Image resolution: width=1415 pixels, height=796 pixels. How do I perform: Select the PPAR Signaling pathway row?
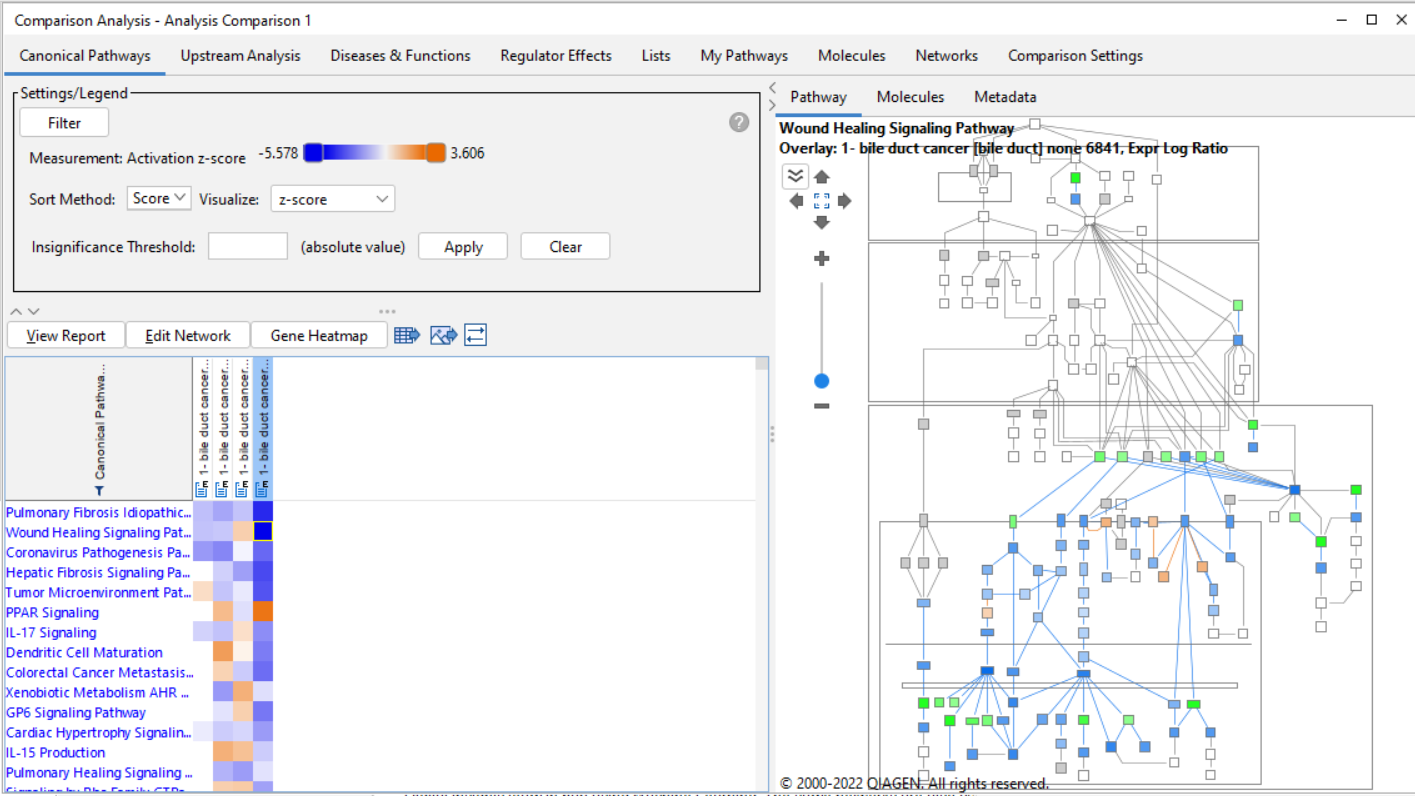click(x=98, y=612)
